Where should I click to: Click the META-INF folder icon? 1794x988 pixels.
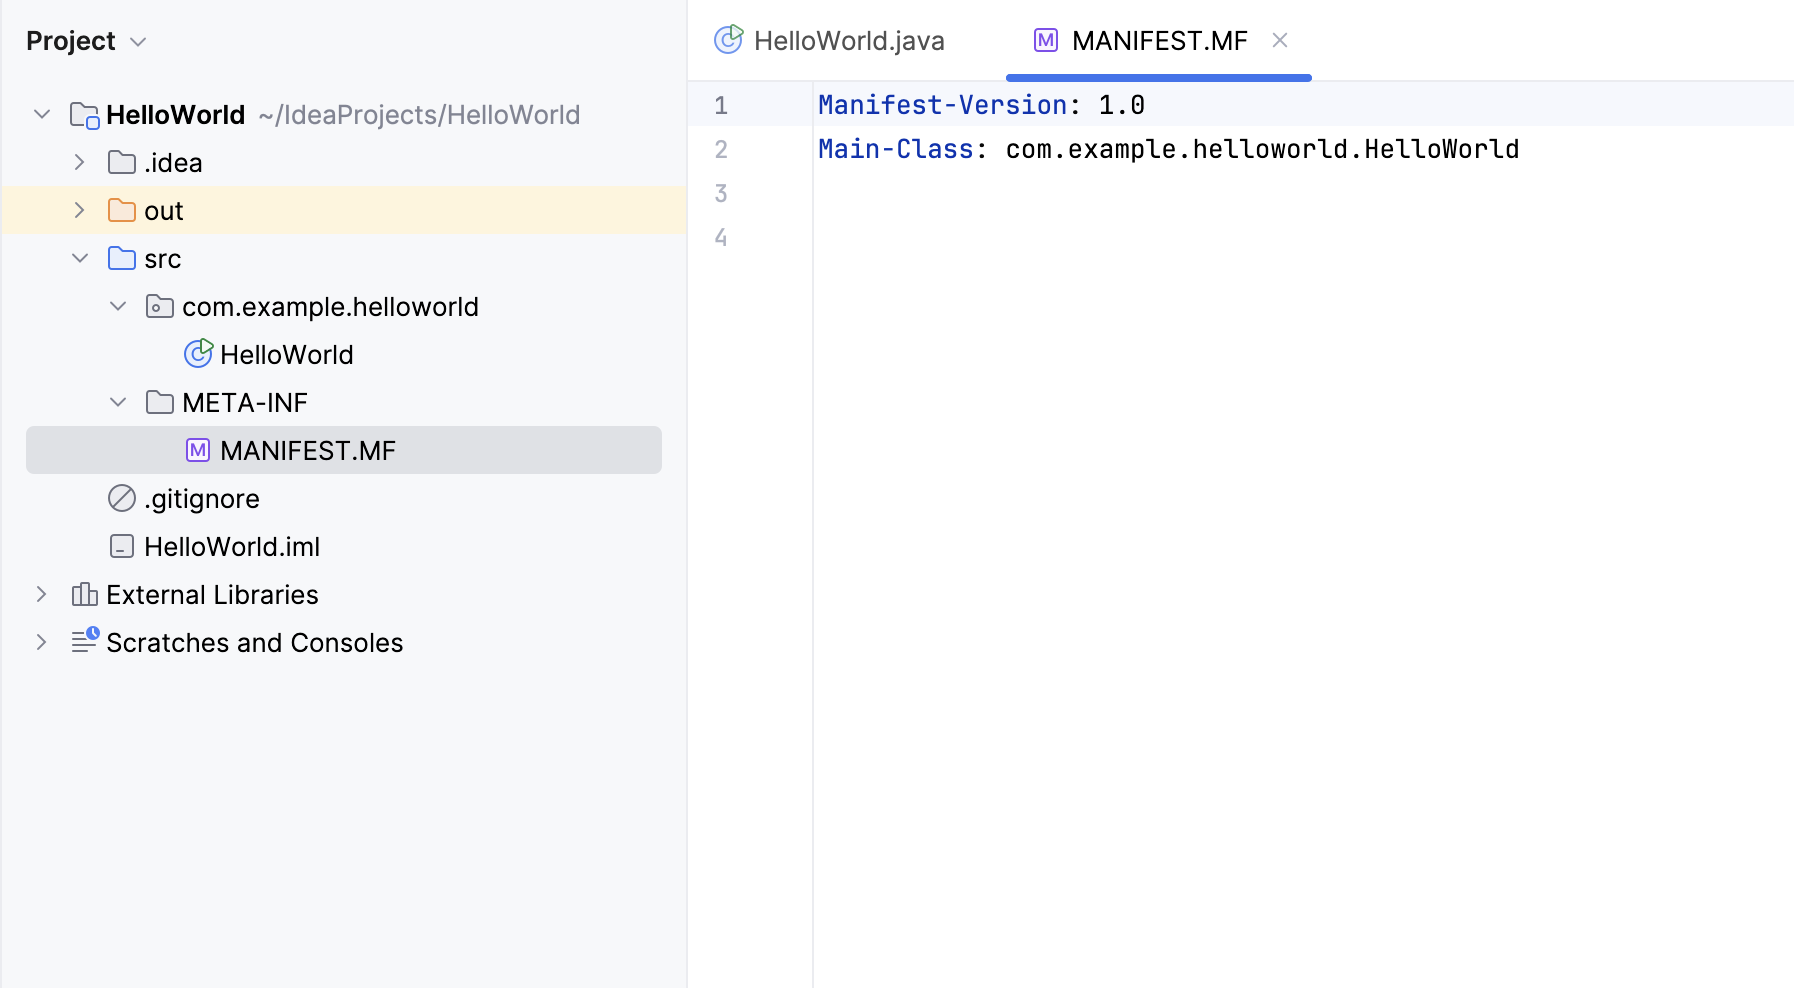click(x=158, y=402)
